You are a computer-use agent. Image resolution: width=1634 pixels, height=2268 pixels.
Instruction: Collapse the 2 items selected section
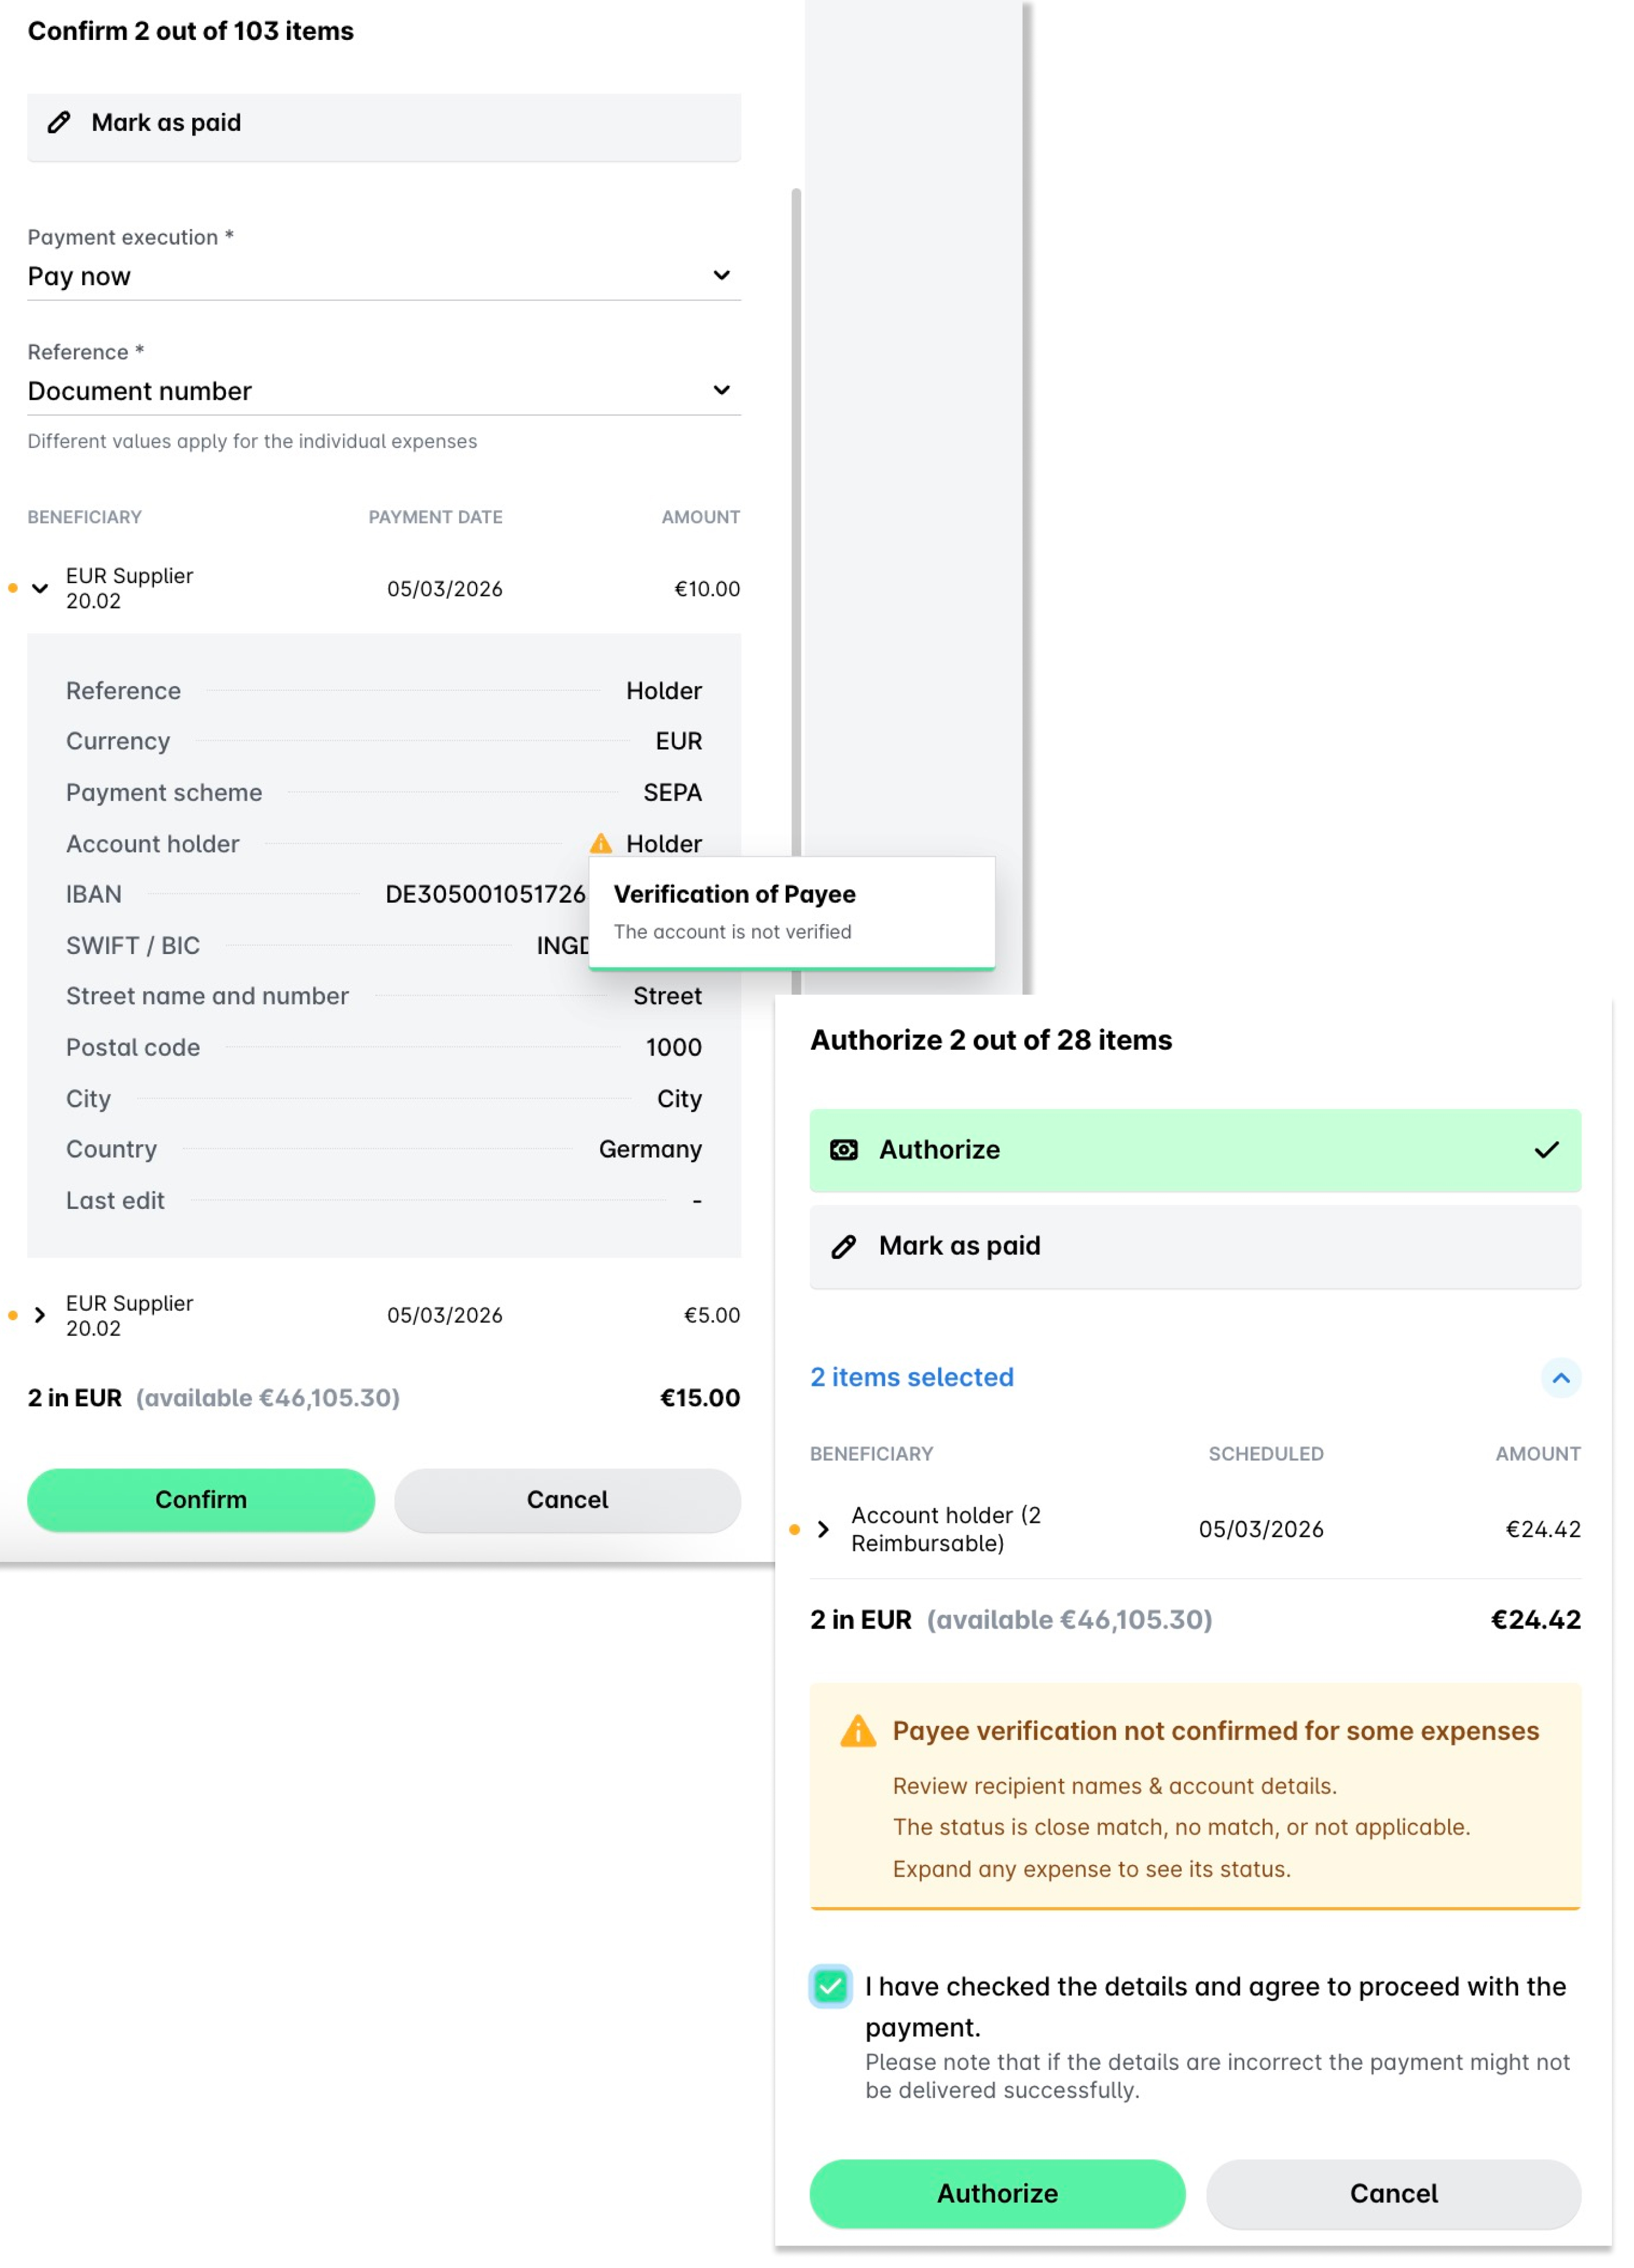[1560, 1378]
